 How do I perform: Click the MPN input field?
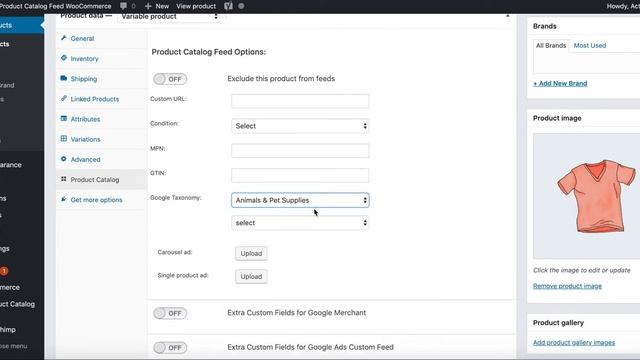pos(300,151)
